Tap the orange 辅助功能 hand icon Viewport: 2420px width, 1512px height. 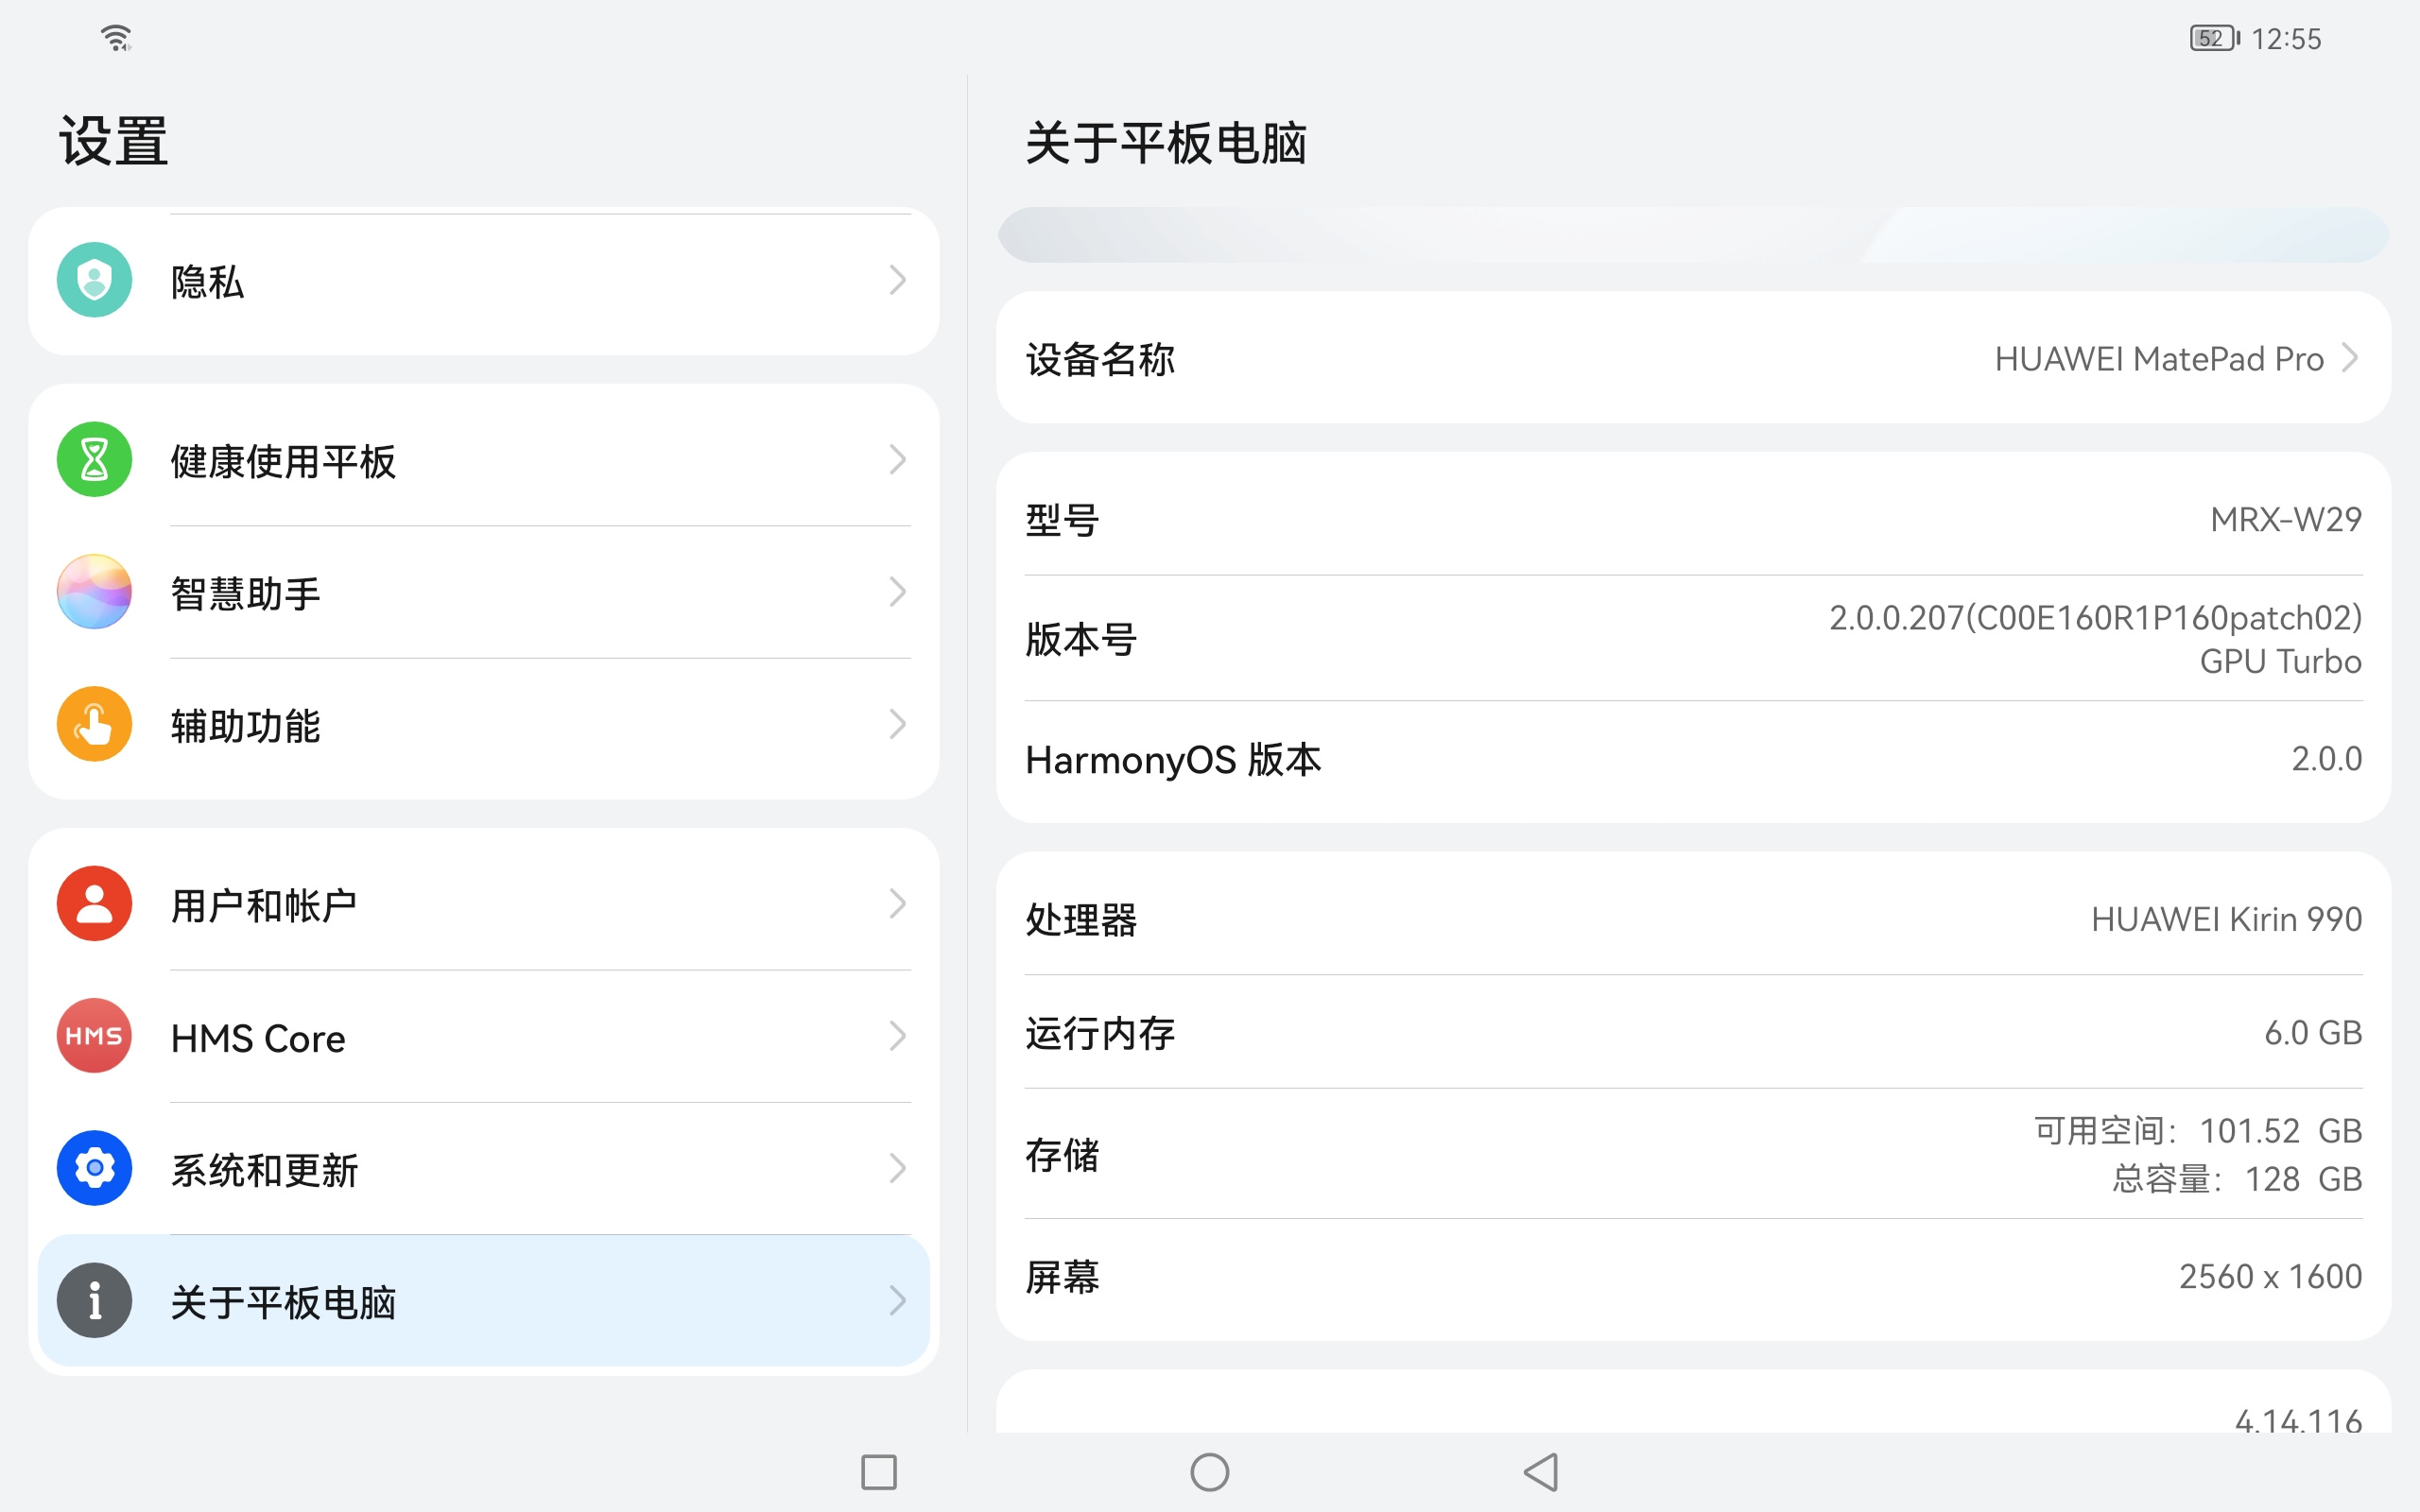pos(94,724)
